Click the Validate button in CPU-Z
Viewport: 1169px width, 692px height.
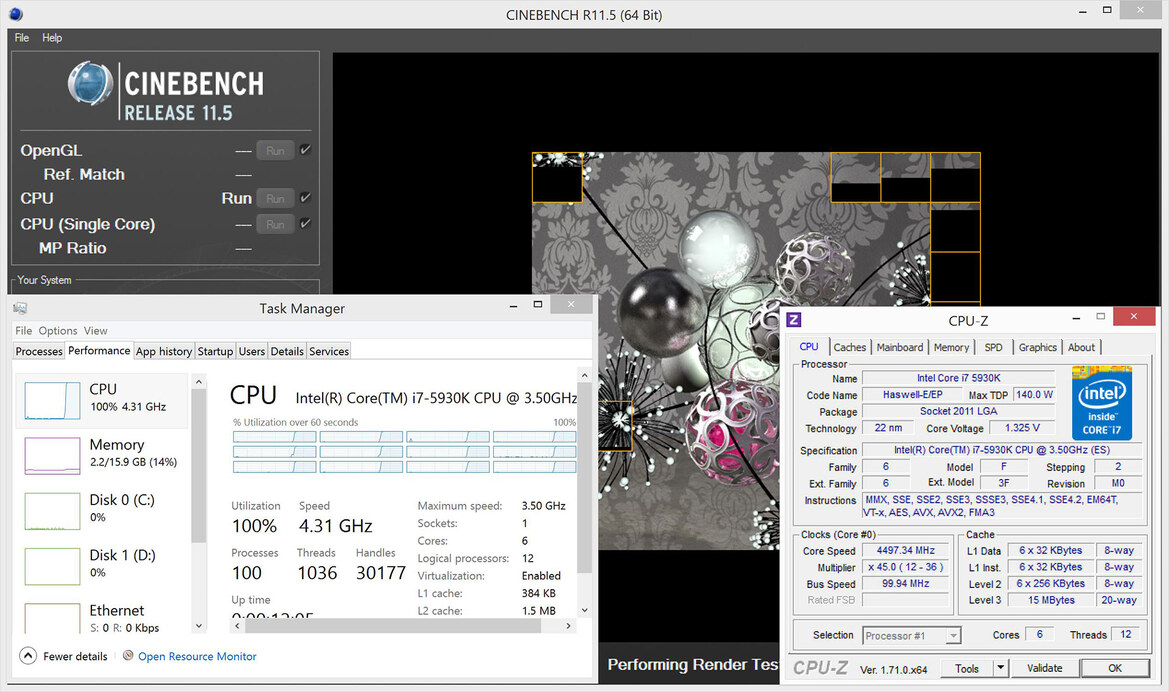(x=1044, y=668)
